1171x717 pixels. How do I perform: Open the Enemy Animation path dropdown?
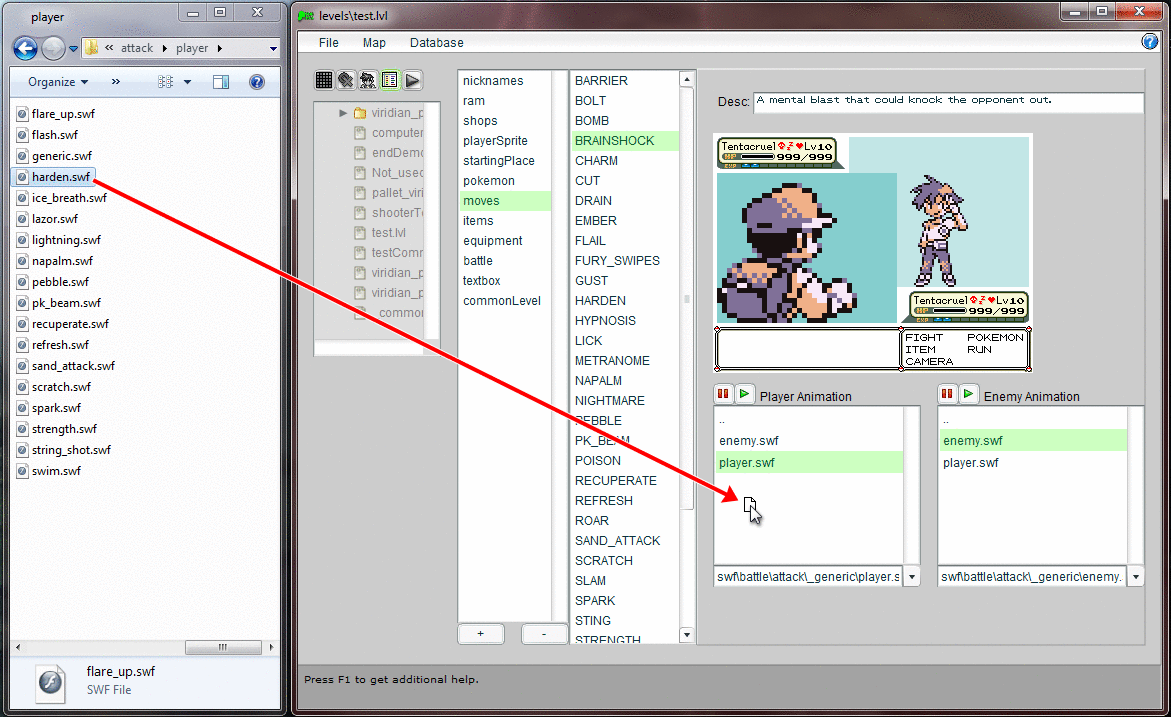(x=1135, y=577)
